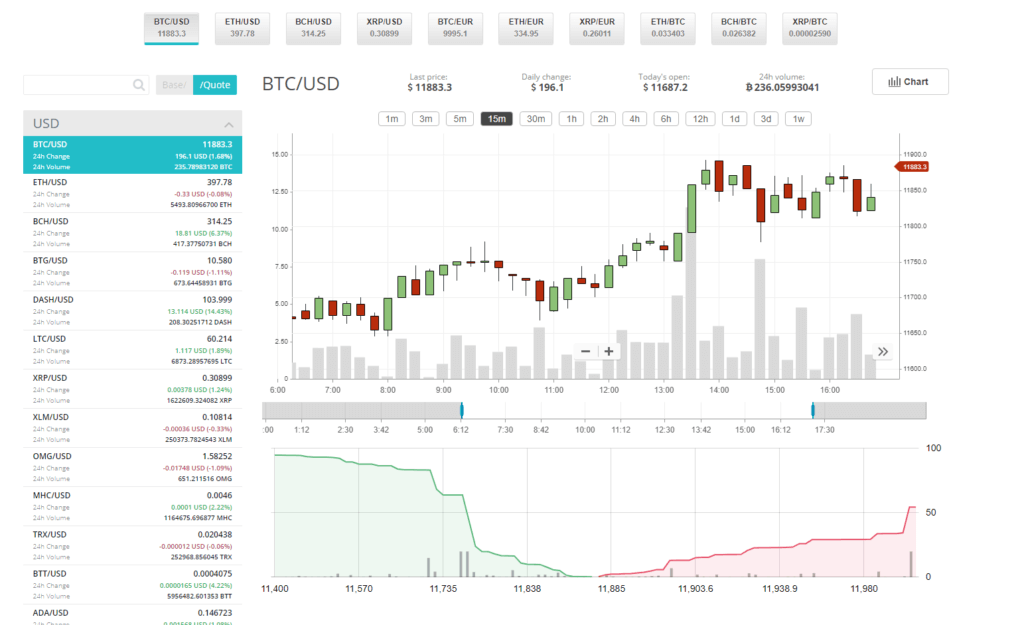
Task: Choose the BTT/USD market row
Action: pyautogui.click(x=133, y=585)
